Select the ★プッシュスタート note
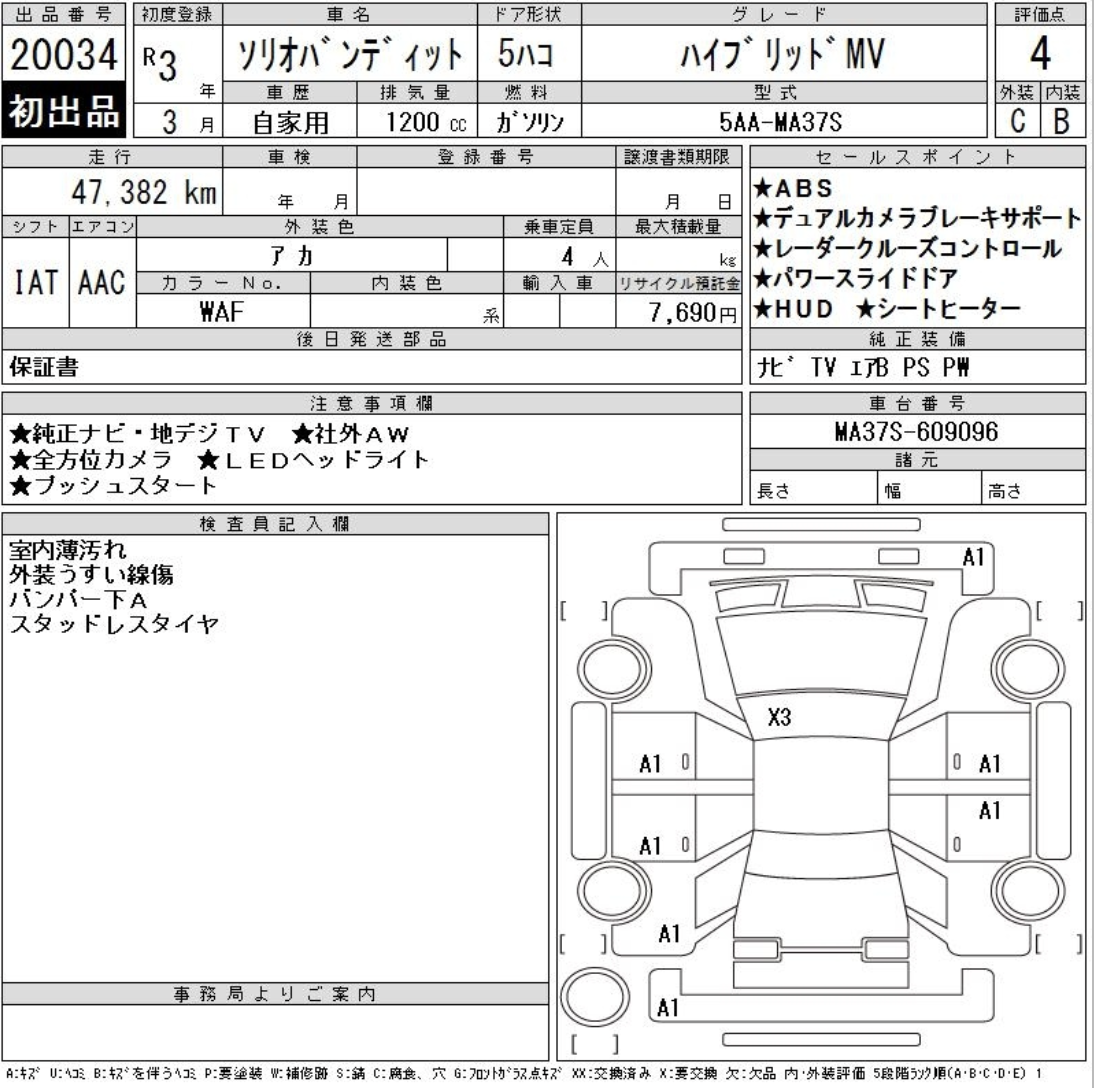 (113, 484)
